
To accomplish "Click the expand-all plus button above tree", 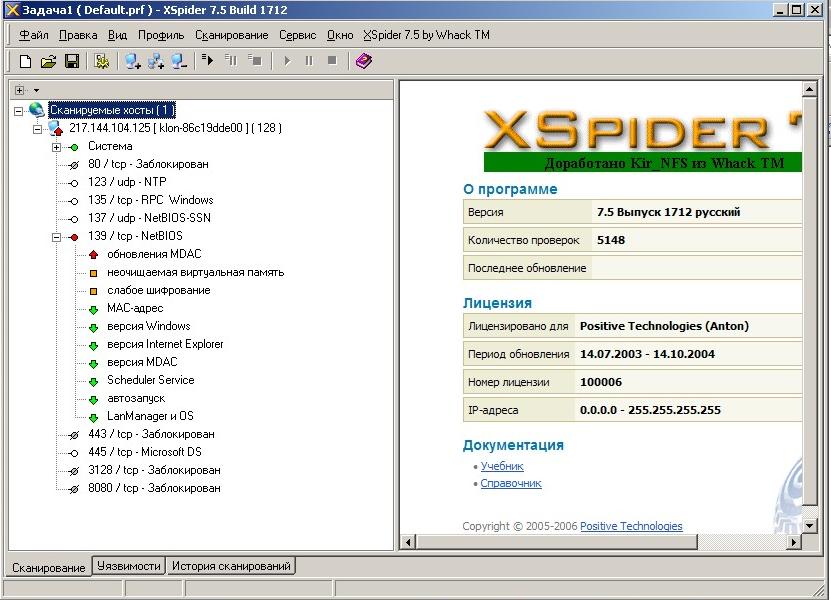I will [x=20, y=90].
